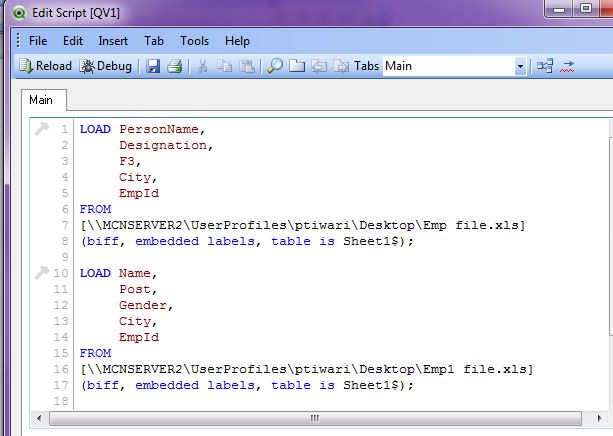The height and width of the screenshot is (436, 613).
Task: Save the script with floppy icon
Action: coord(153,66)
